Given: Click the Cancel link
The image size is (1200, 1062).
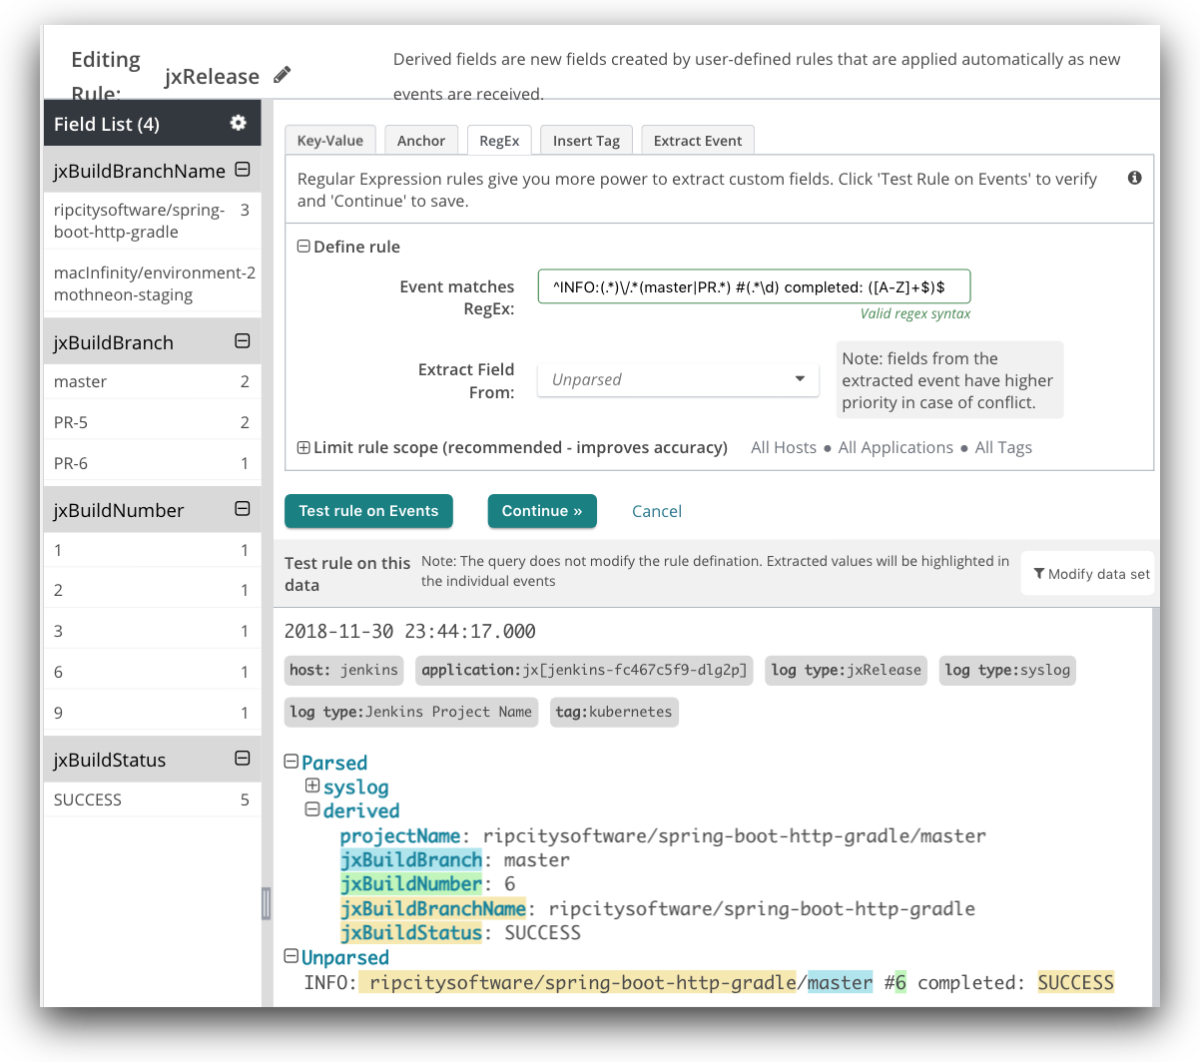Looking at the screenshot, I should pyautogui.click(x=656, y=511).
